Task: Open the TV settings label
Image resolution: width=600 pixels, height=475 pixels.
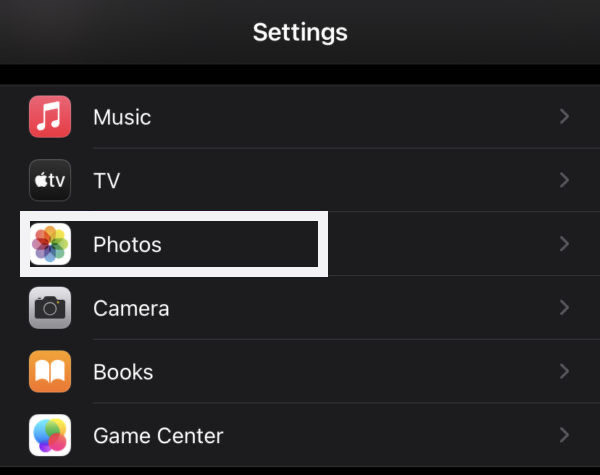Action: pyautogui.click(x=107, y=181)
